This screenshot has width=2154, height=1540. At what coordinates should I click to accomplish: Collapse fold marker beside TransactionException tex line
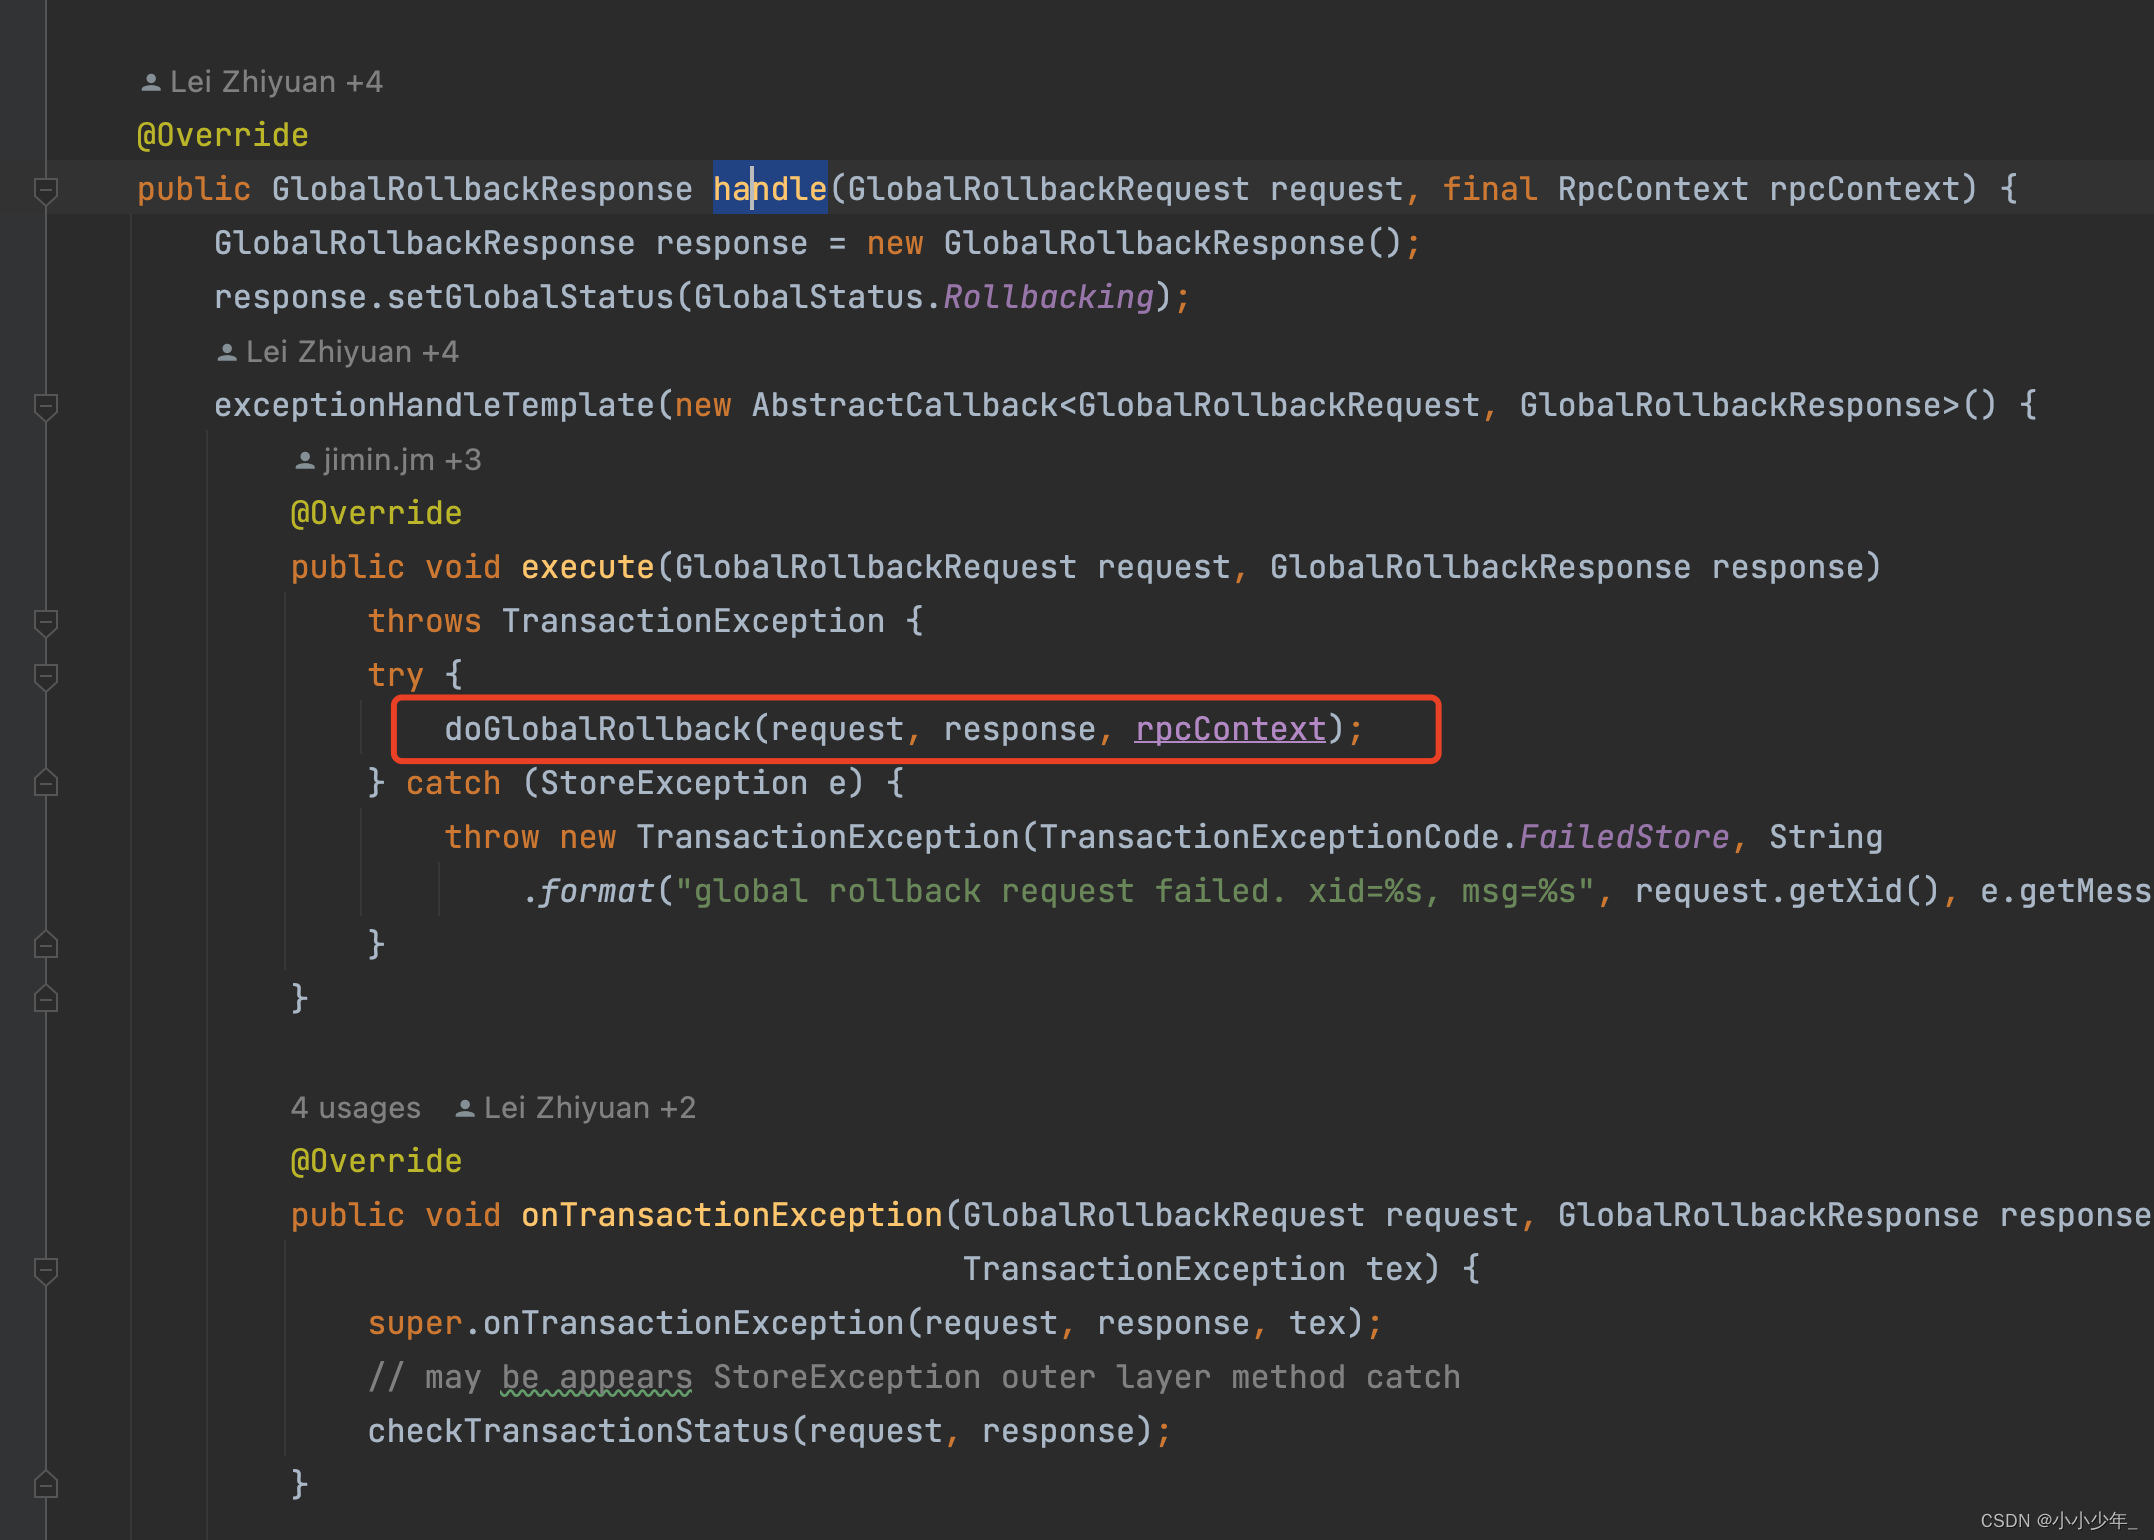coord(46,1270)
